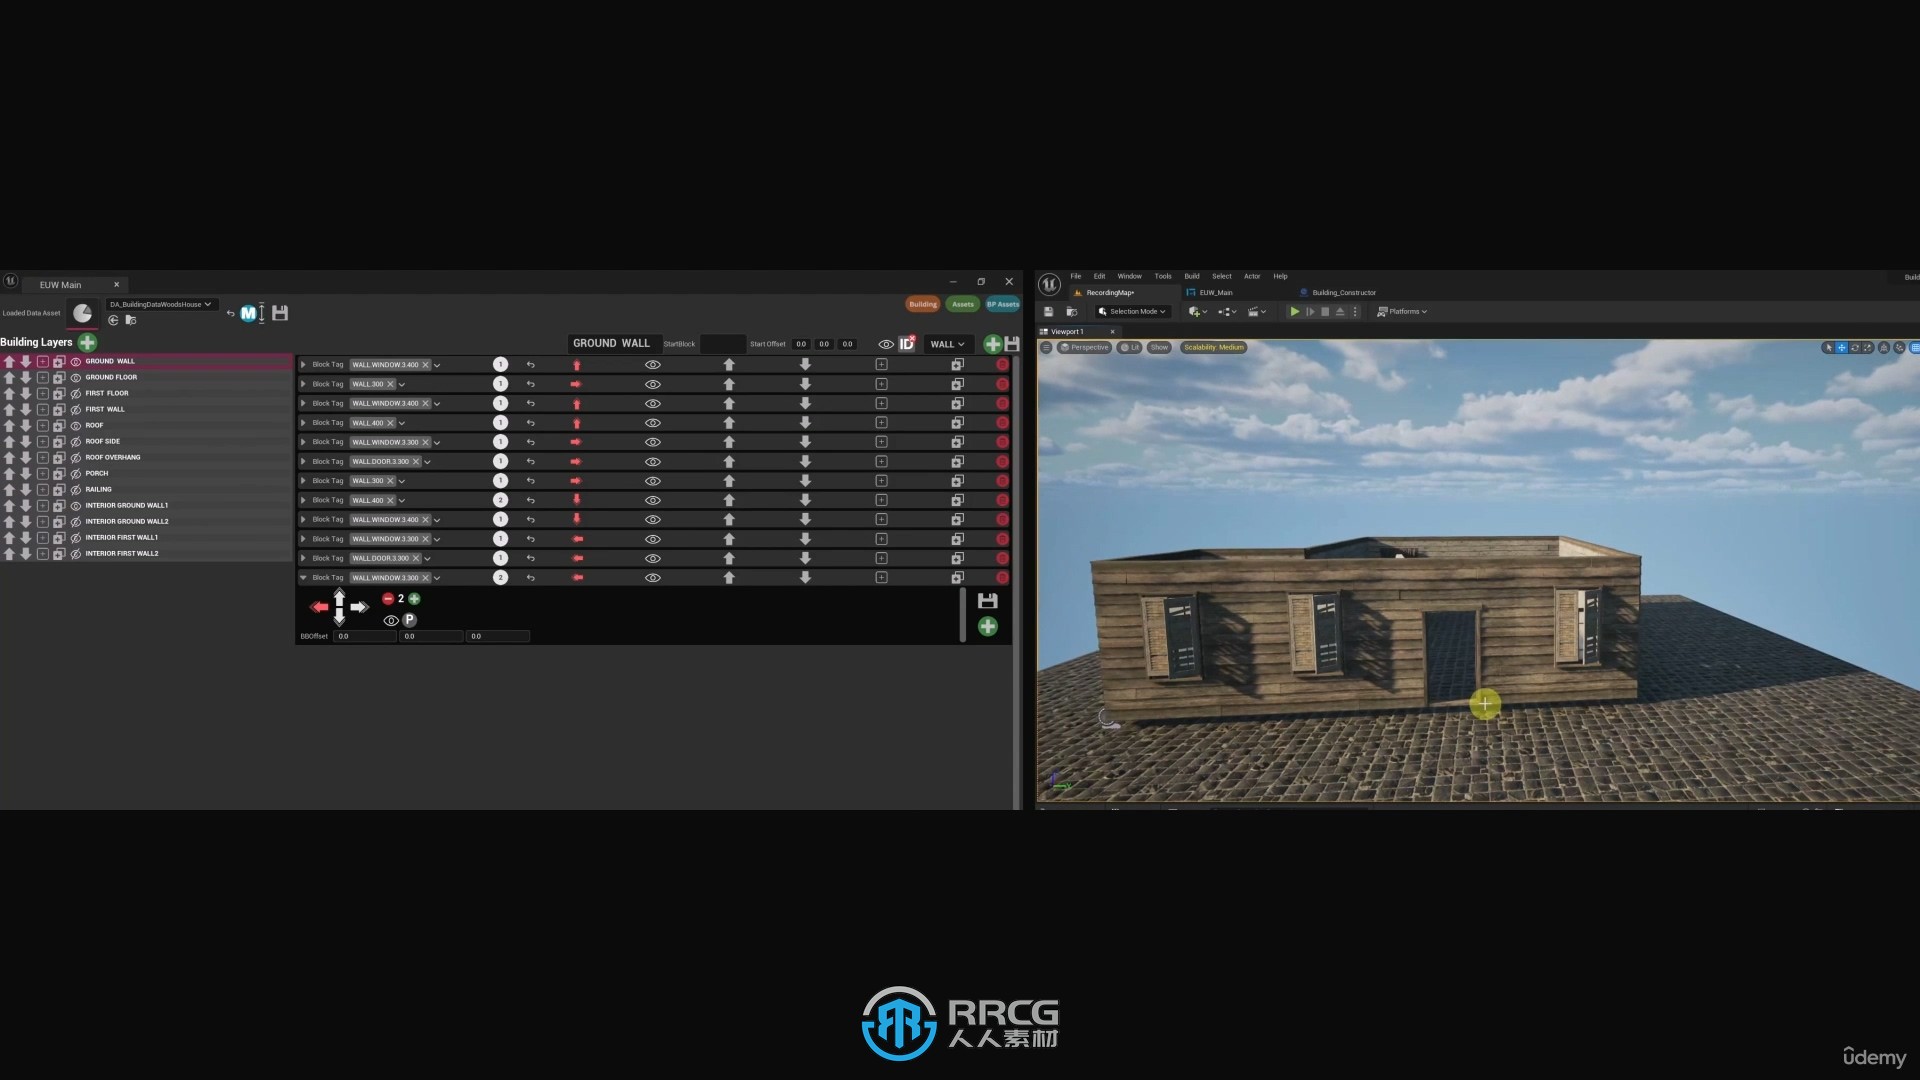Screen dimensions: 1920x1080
Task: Browse to the data asset in content browser
Action: click(x=130, y=320)
